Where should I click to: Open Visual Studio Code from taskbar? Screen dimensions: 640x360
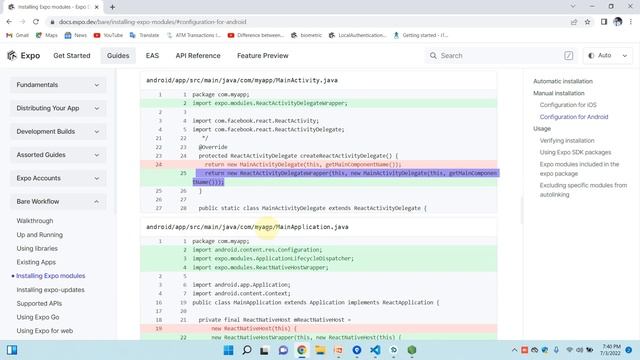(375, 350)
